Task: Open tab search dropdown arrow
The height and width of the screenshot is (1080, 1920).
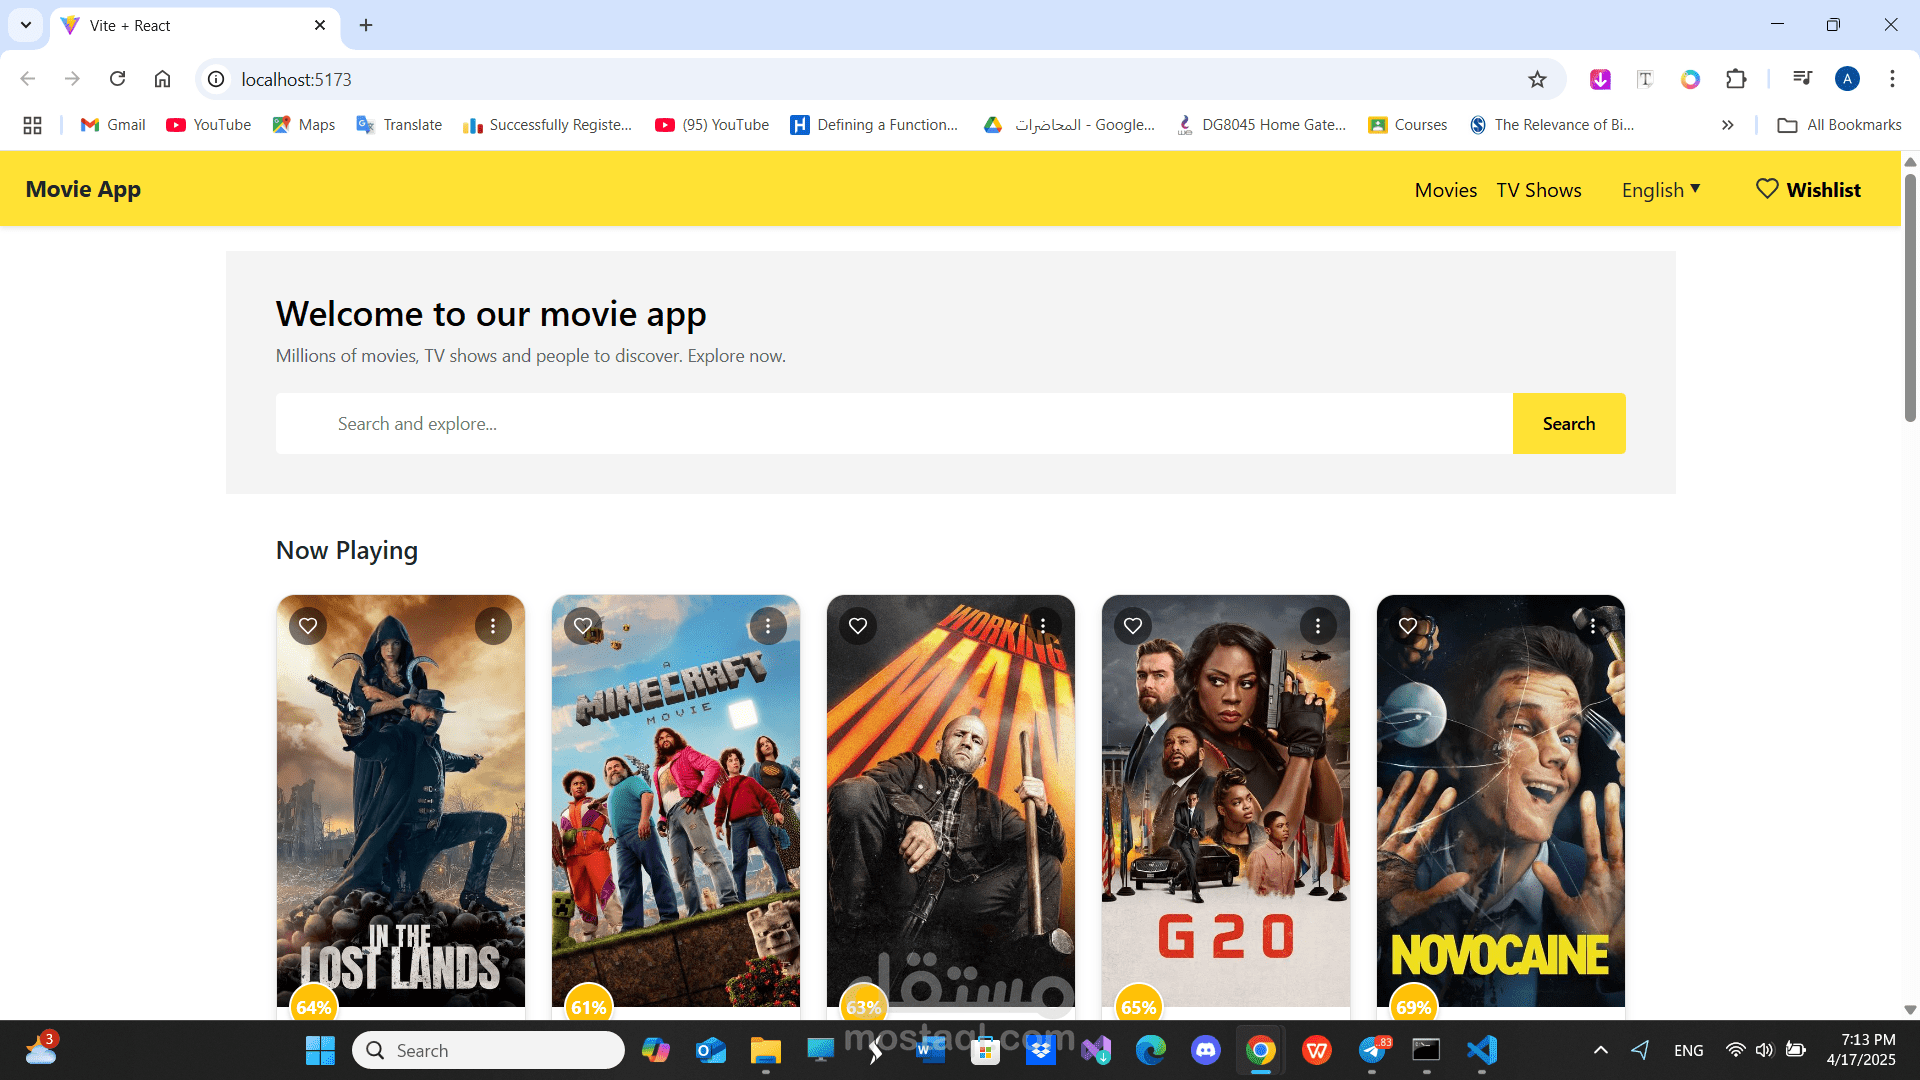Action: click(x=26, y=25)
